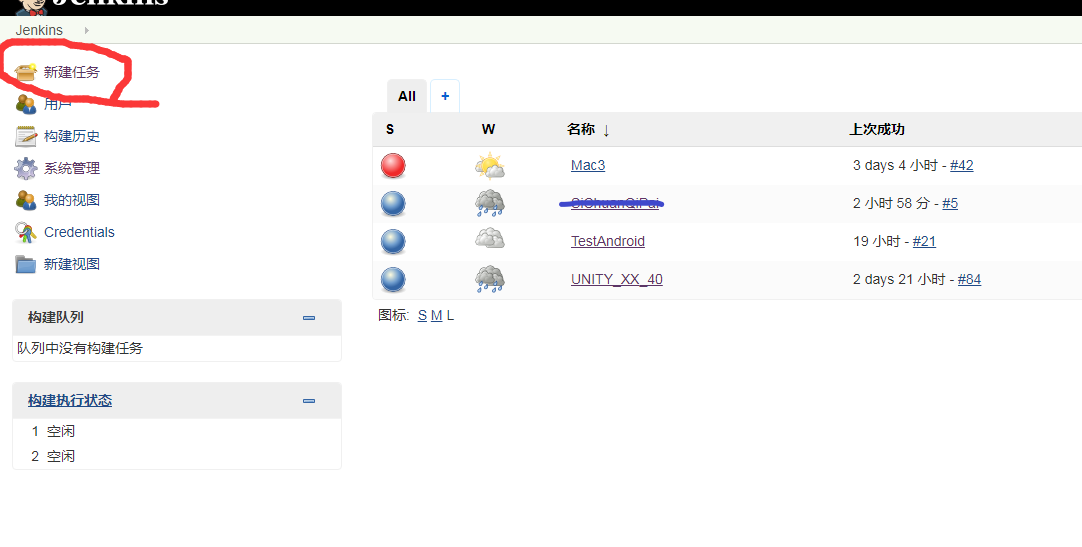
Task: Click Mac3 partly sunny weather icon
Action: point(490,166)
